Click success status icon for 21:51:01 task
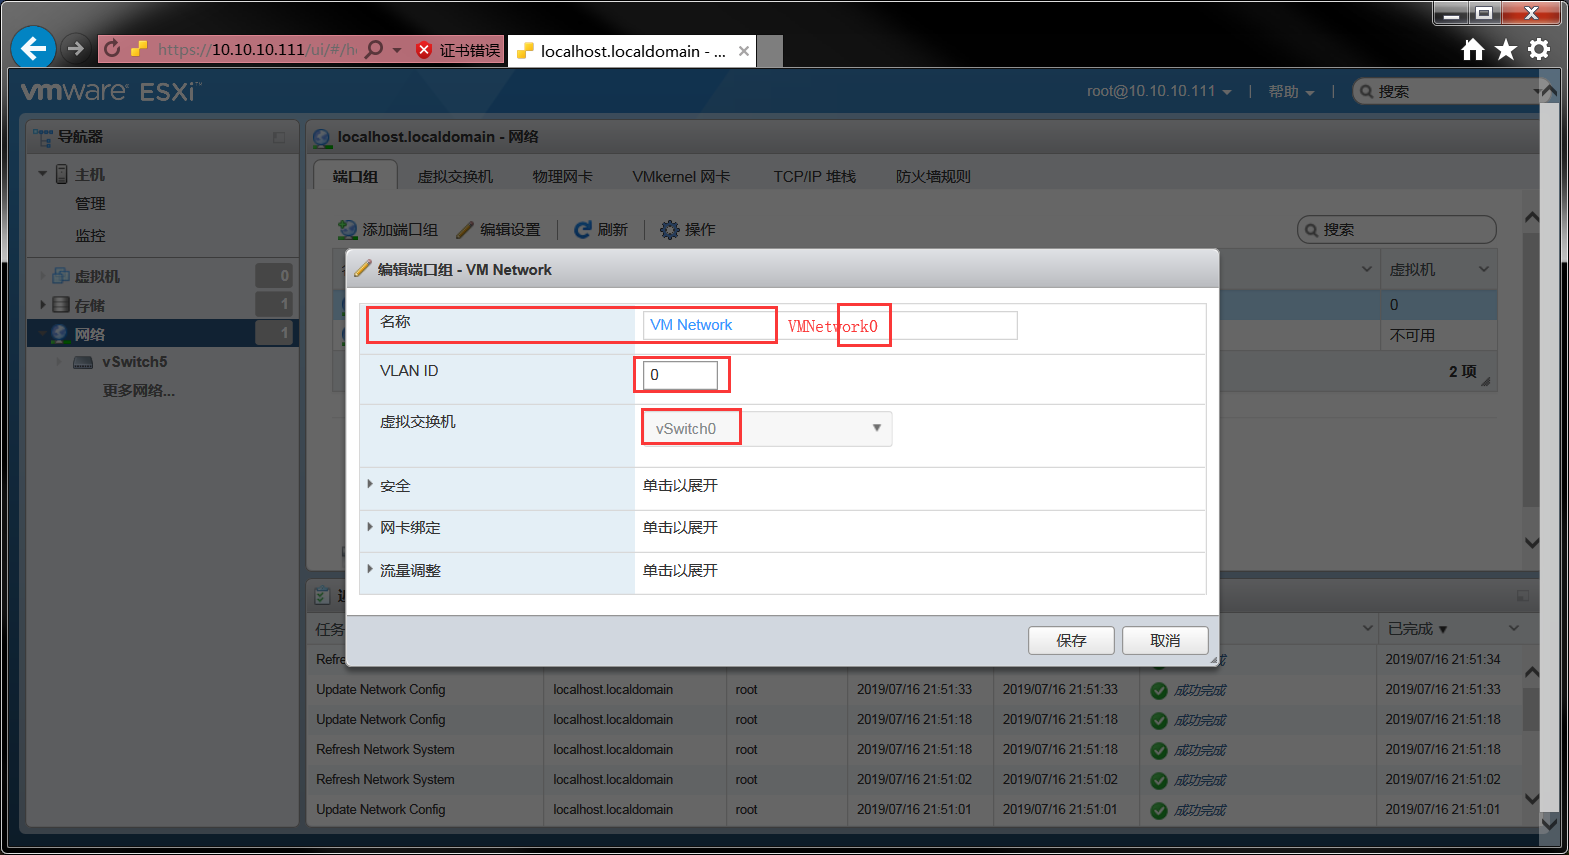The height and width of the screenshot is (855, 1569). pos(1159,810)
